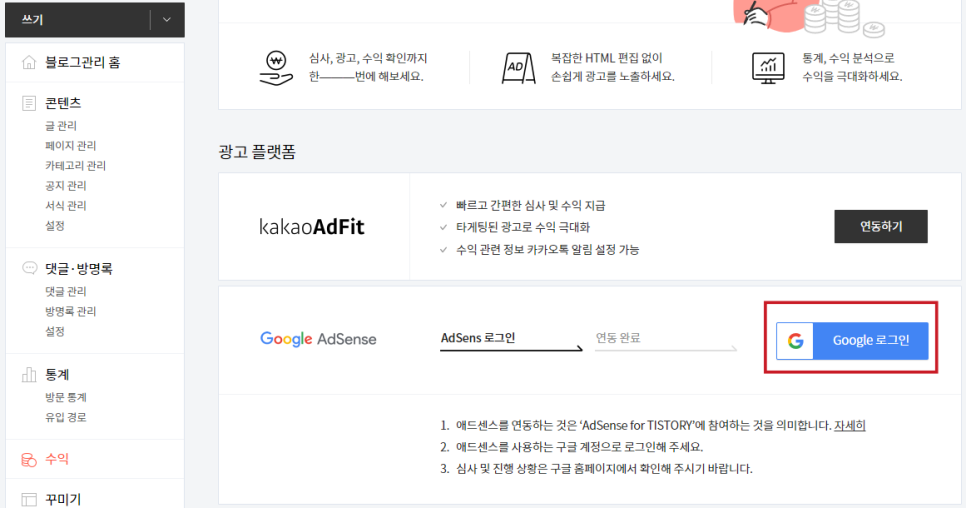
Task: Open the 콘텐츠 section heading
Action: tap(63, 103)
